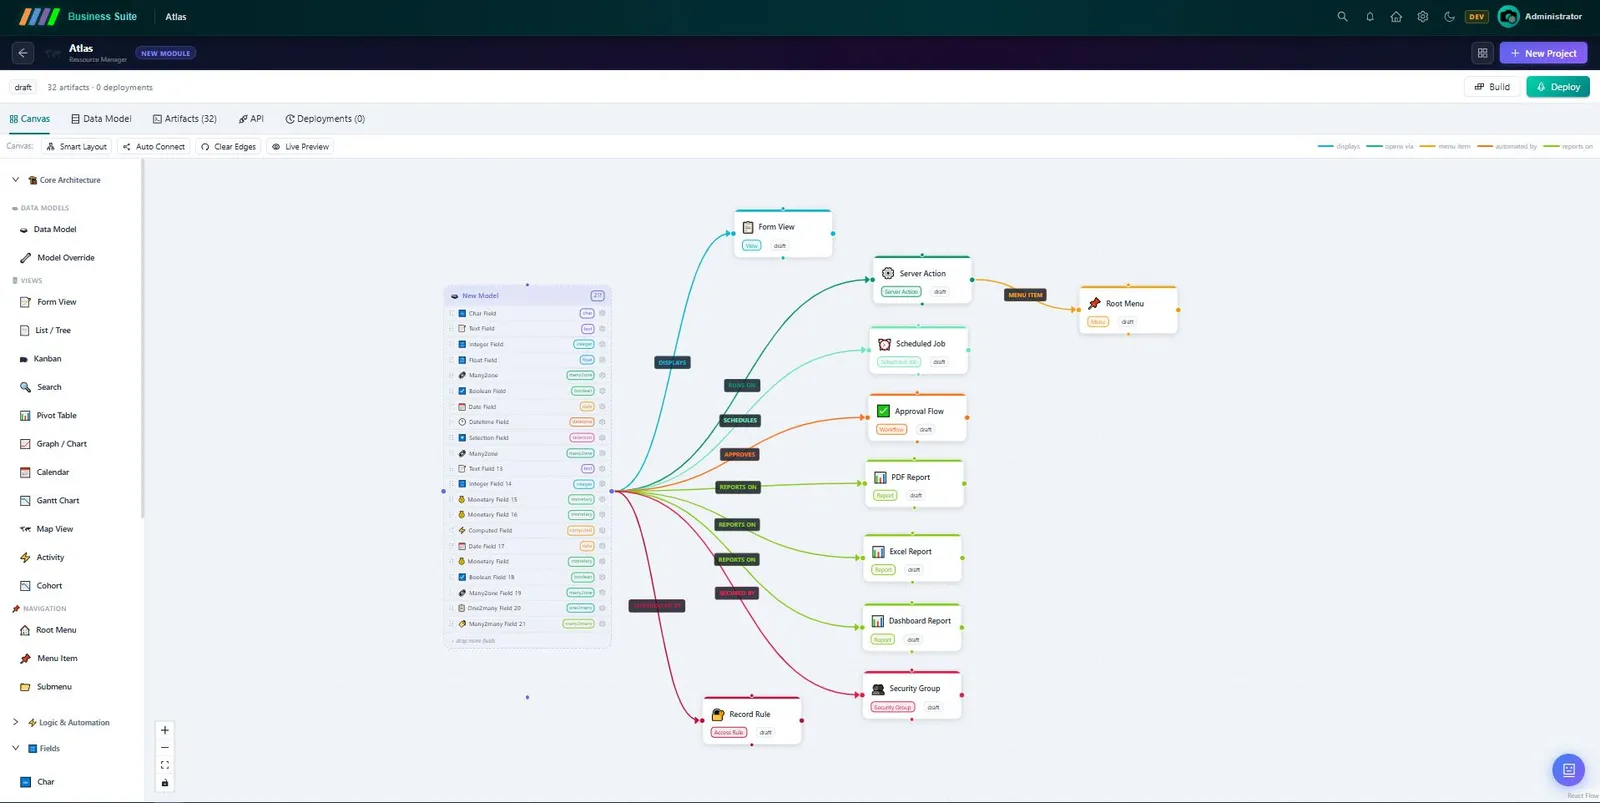Select the Kanban view icon in the sidebar

pos(24,359)
